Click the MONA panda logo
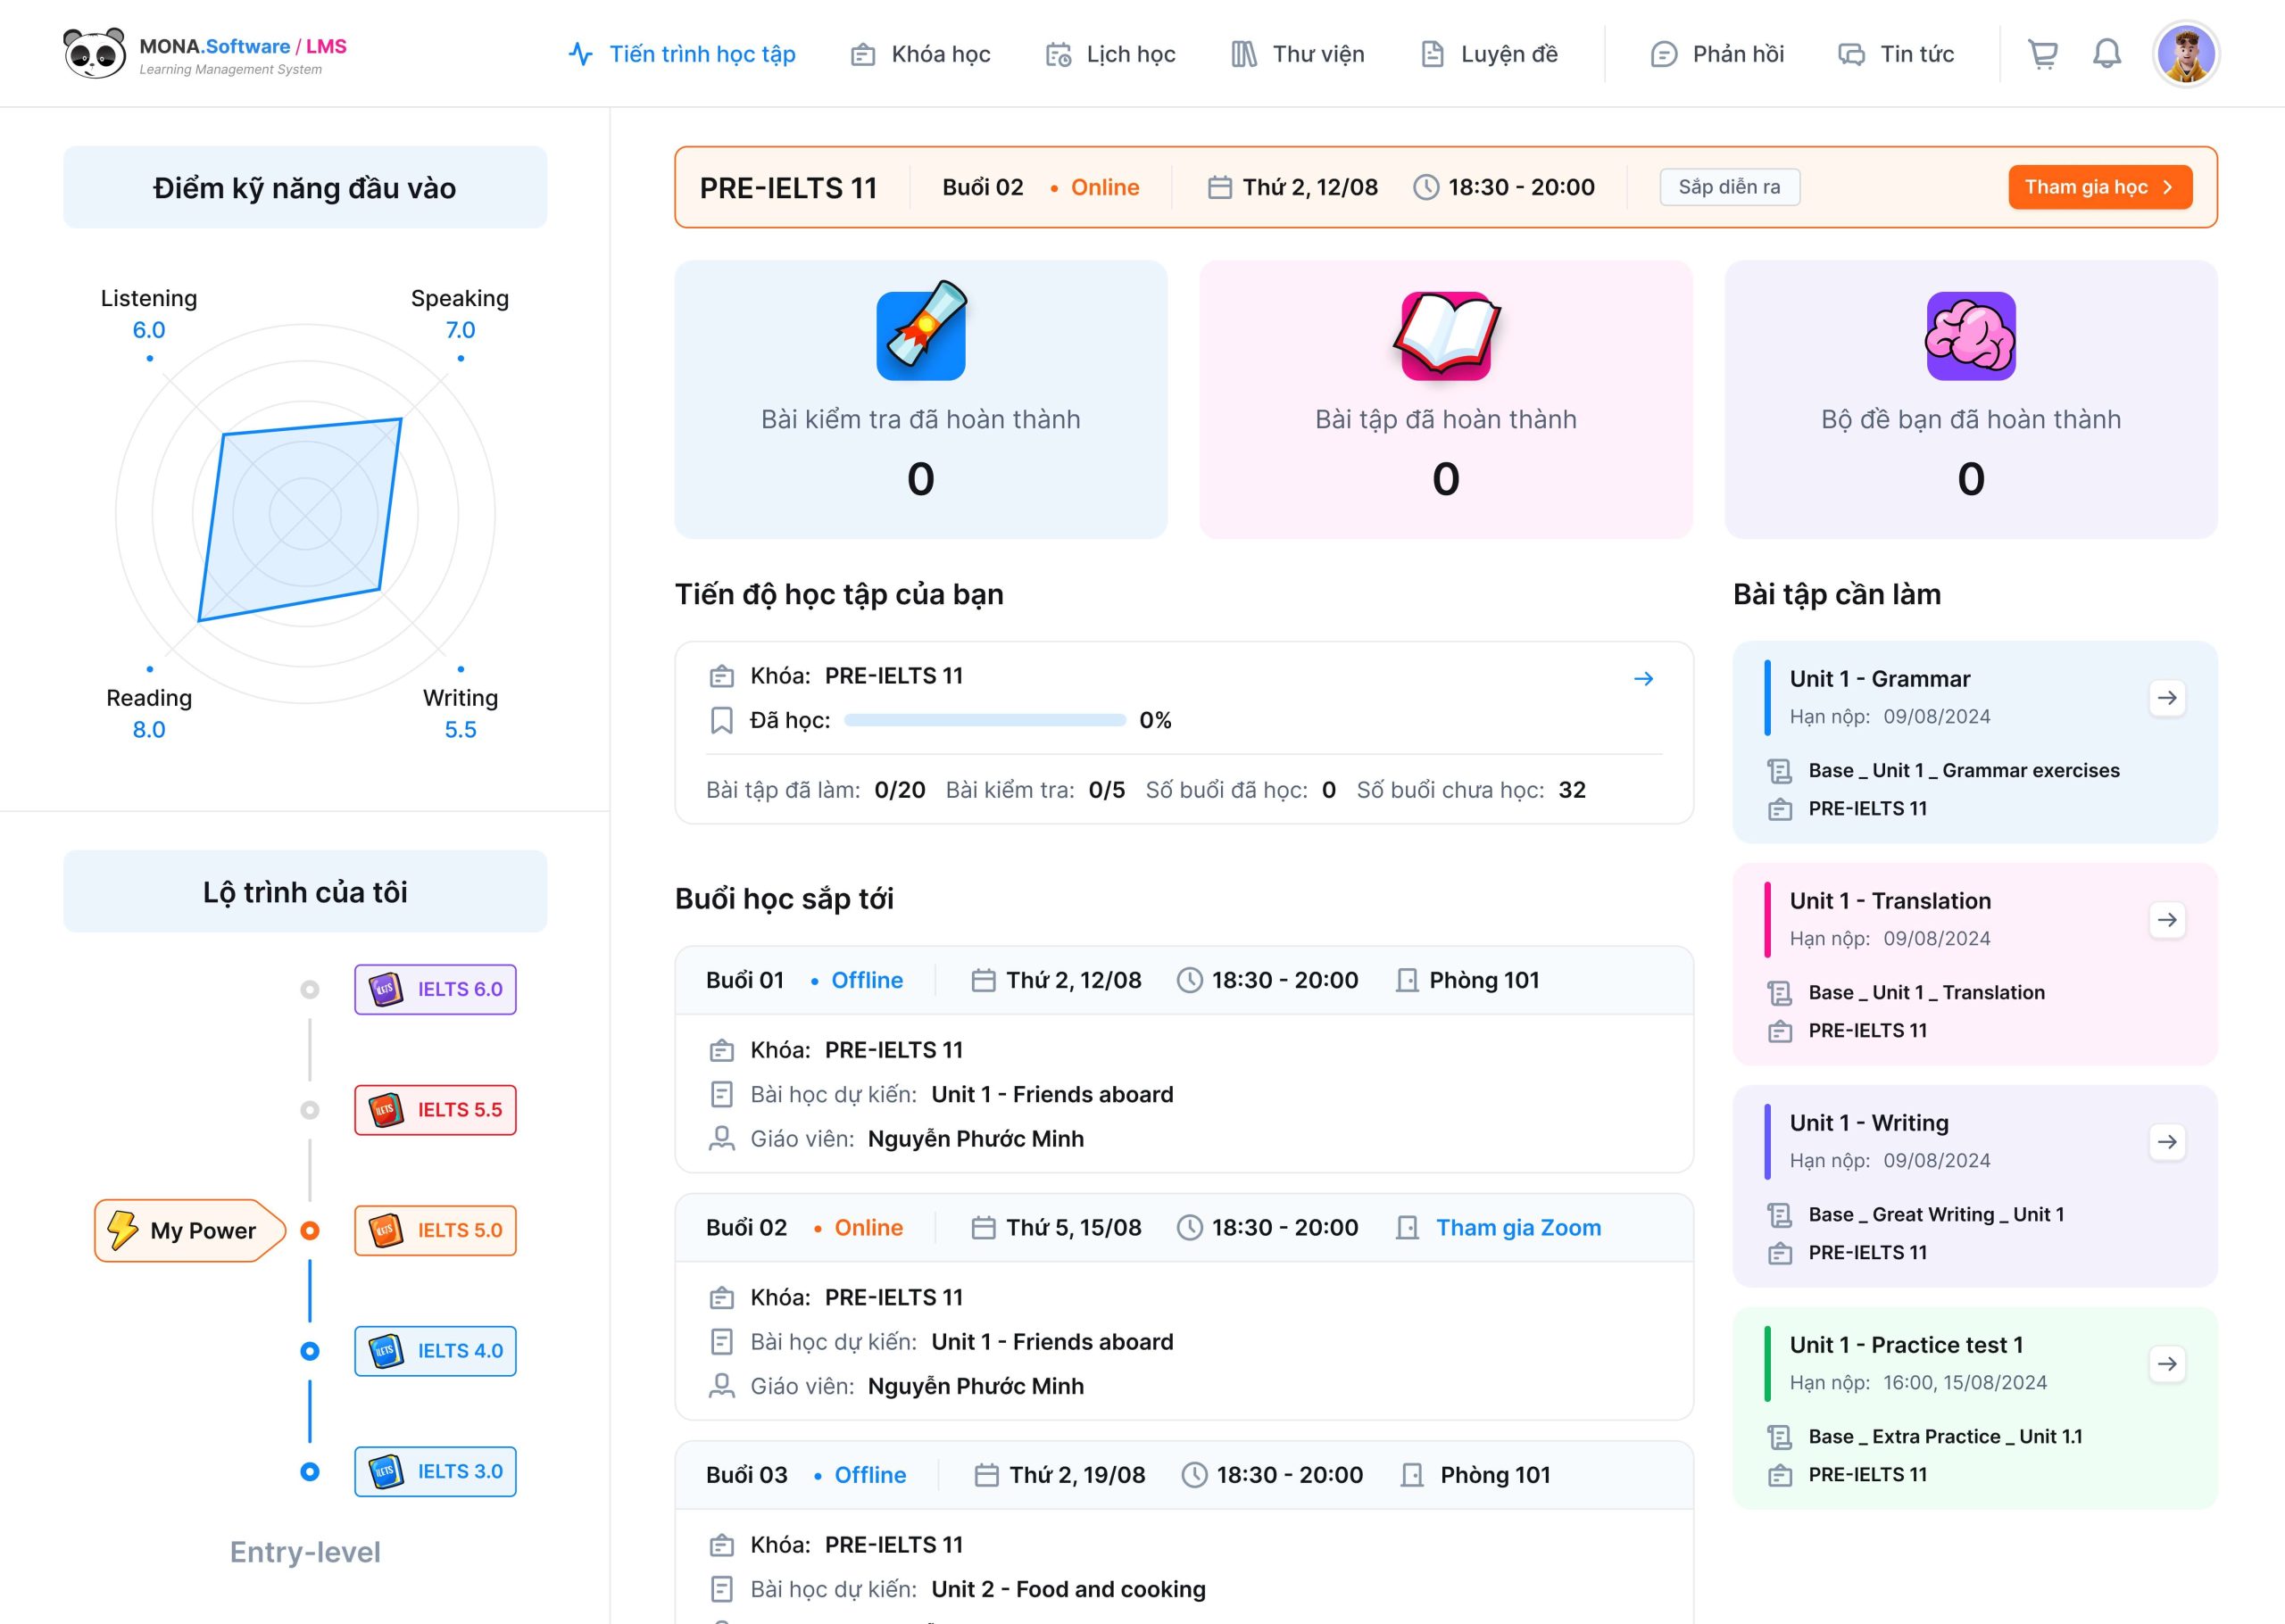The height and width of the screenshot is (1624, 2285). pyautogui.click(x=94, y=54)
